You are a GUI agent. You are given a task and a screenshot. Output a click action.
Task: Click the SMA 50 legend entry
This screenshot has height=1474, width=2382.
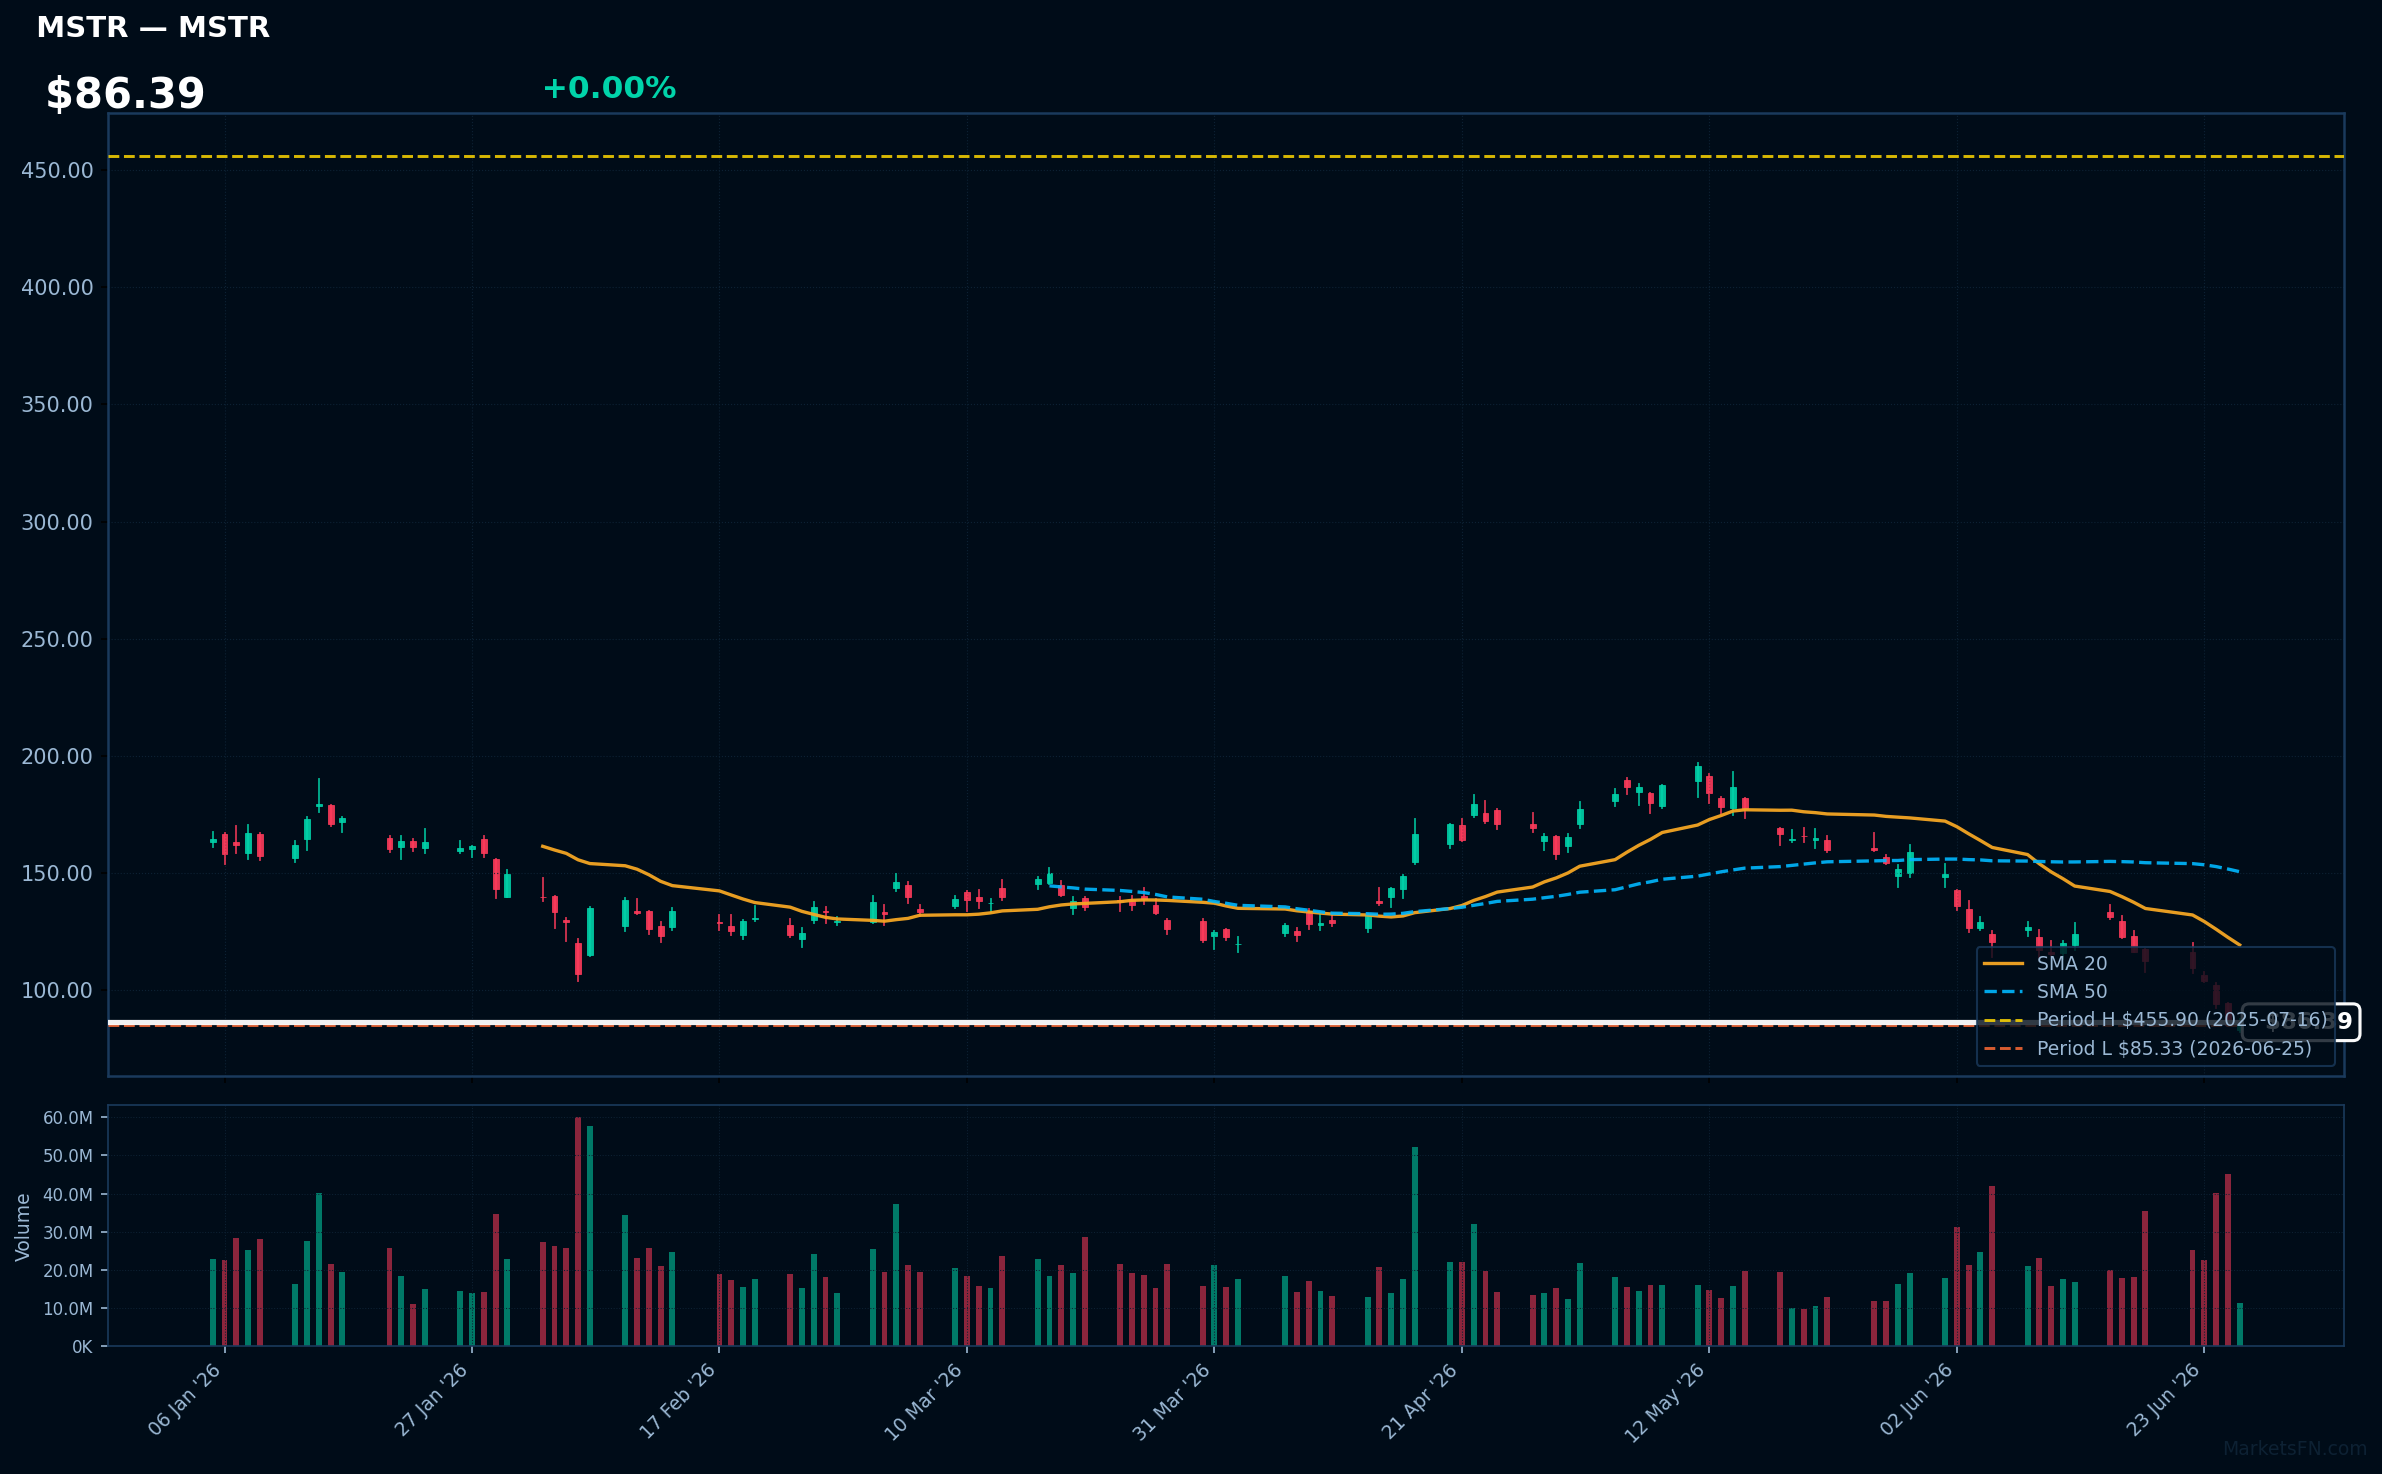(2045, 992)
